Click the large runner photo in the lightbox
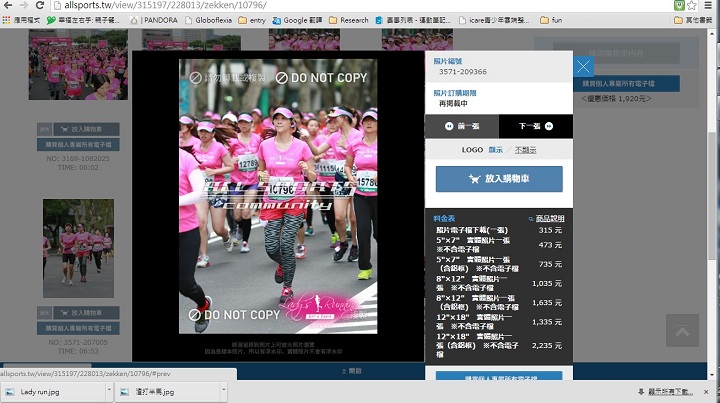This screenshot has width=720, height=403. [278, 196]
